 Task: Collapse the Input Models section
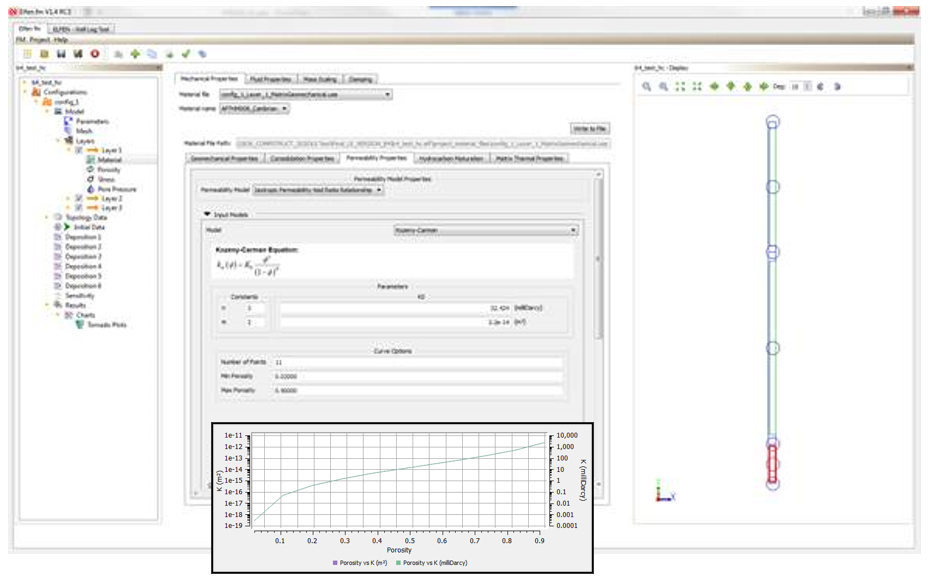(207, 214)
